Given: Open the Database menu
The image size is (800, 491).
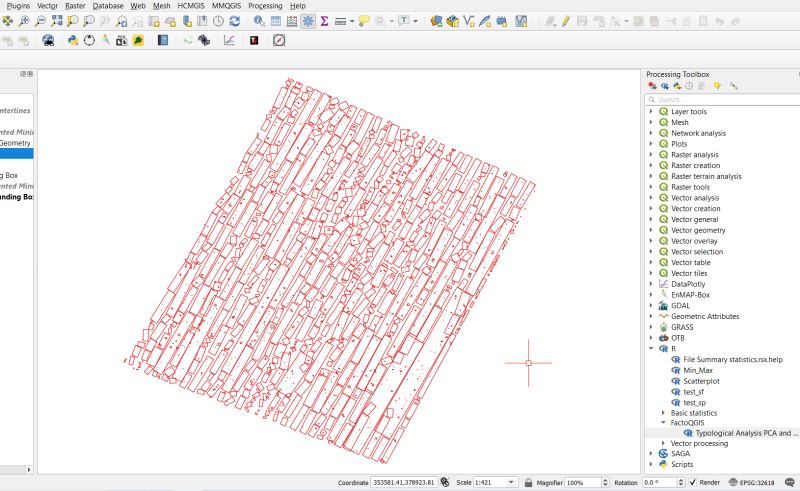Looking at the screenshot, I should (x=108, y=6).
